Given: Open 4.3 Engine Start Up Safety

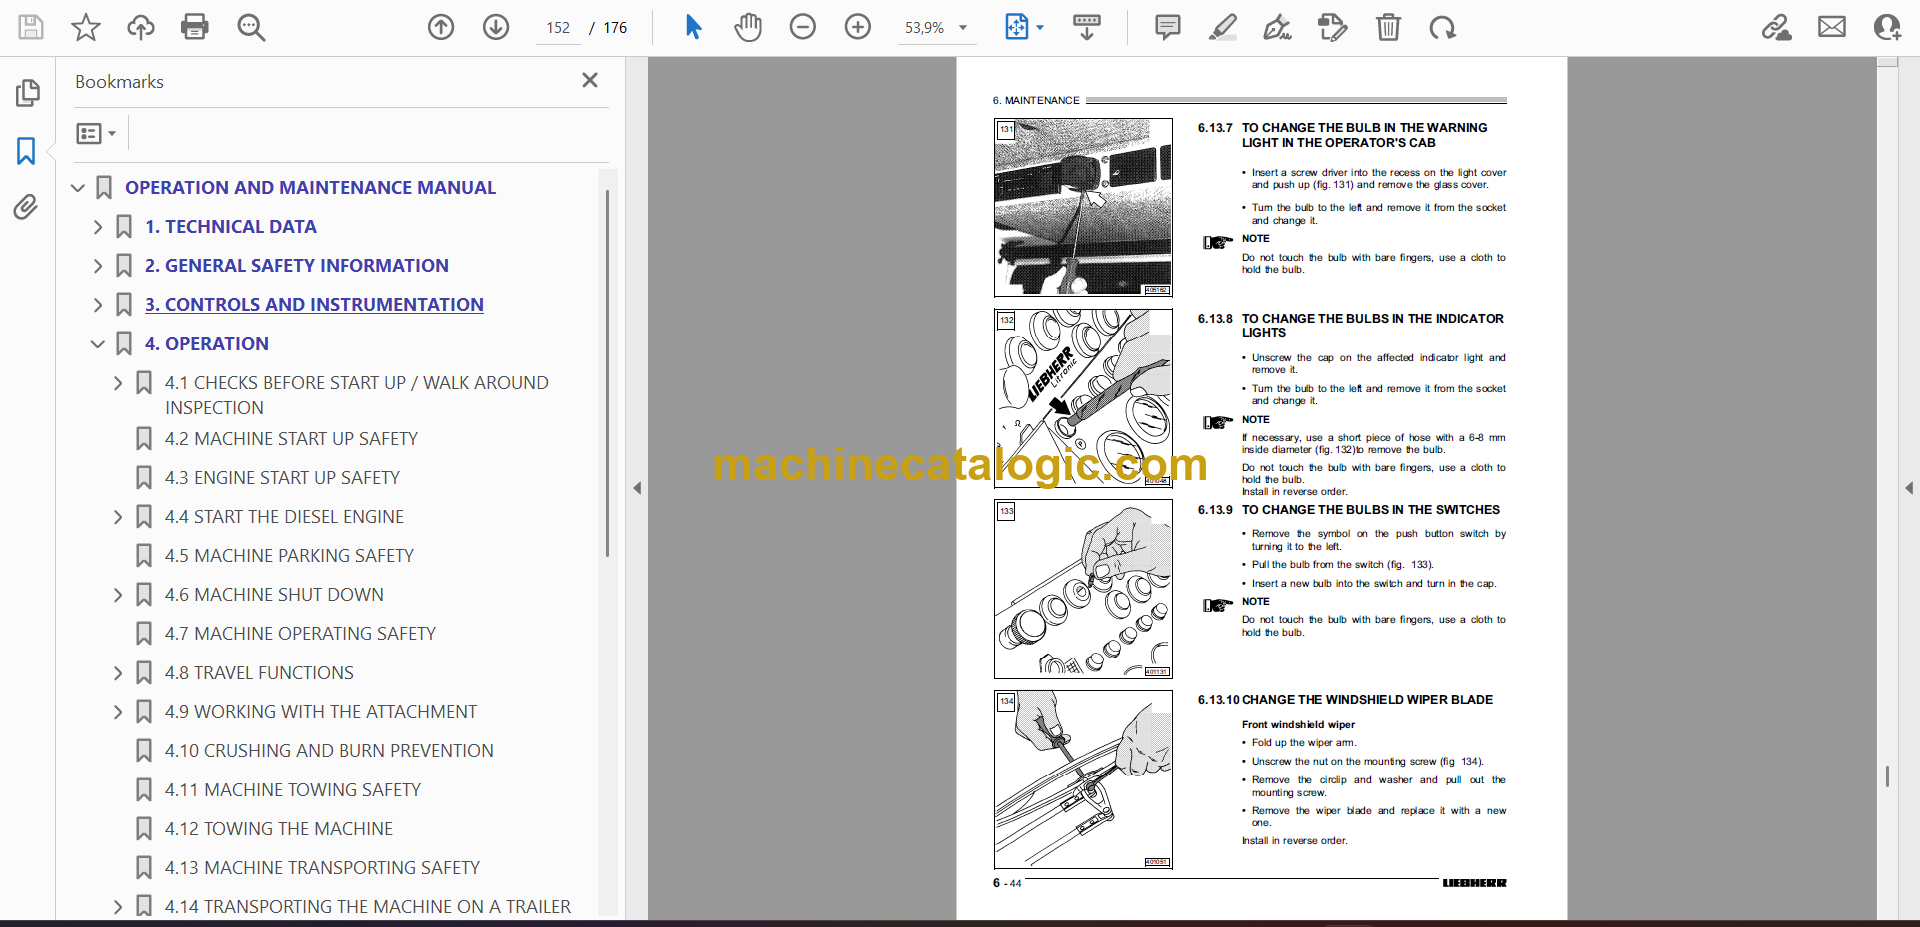Looking at the screenshot, I should pyautogui.click(x=282, y=478).
